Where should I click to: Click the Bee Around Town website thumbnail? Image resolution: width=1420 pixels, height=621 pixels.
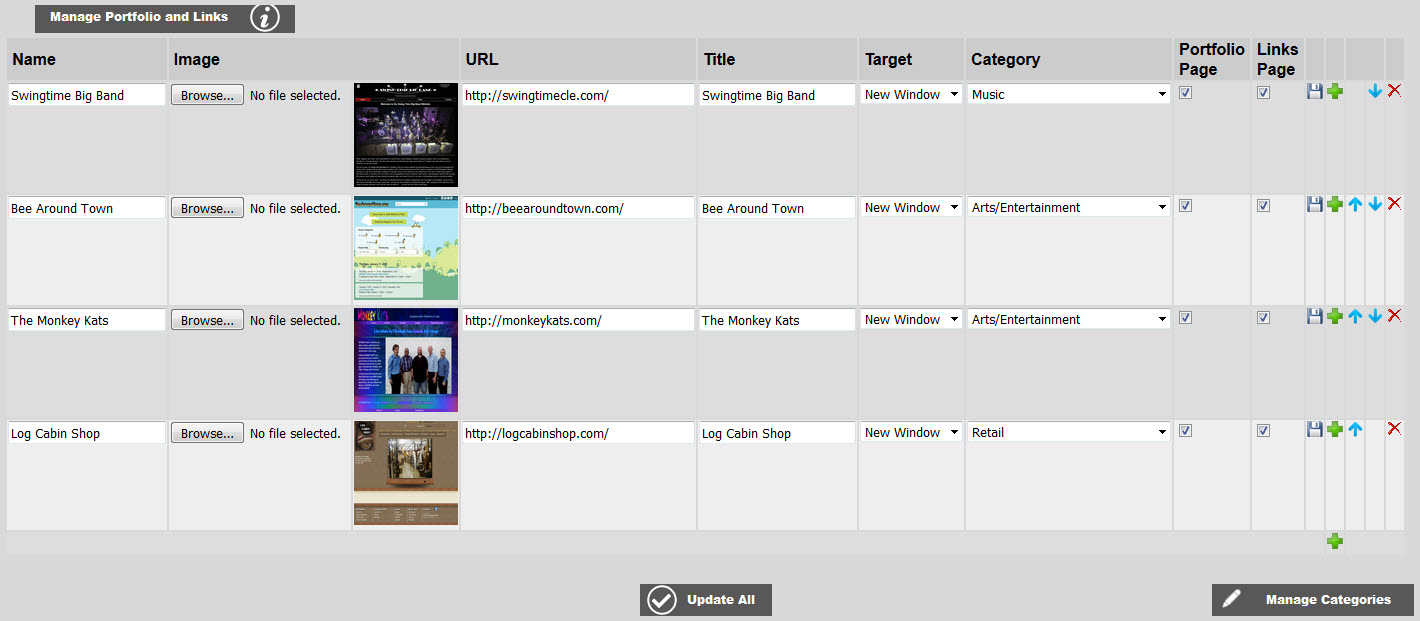[x=406, y=248]
